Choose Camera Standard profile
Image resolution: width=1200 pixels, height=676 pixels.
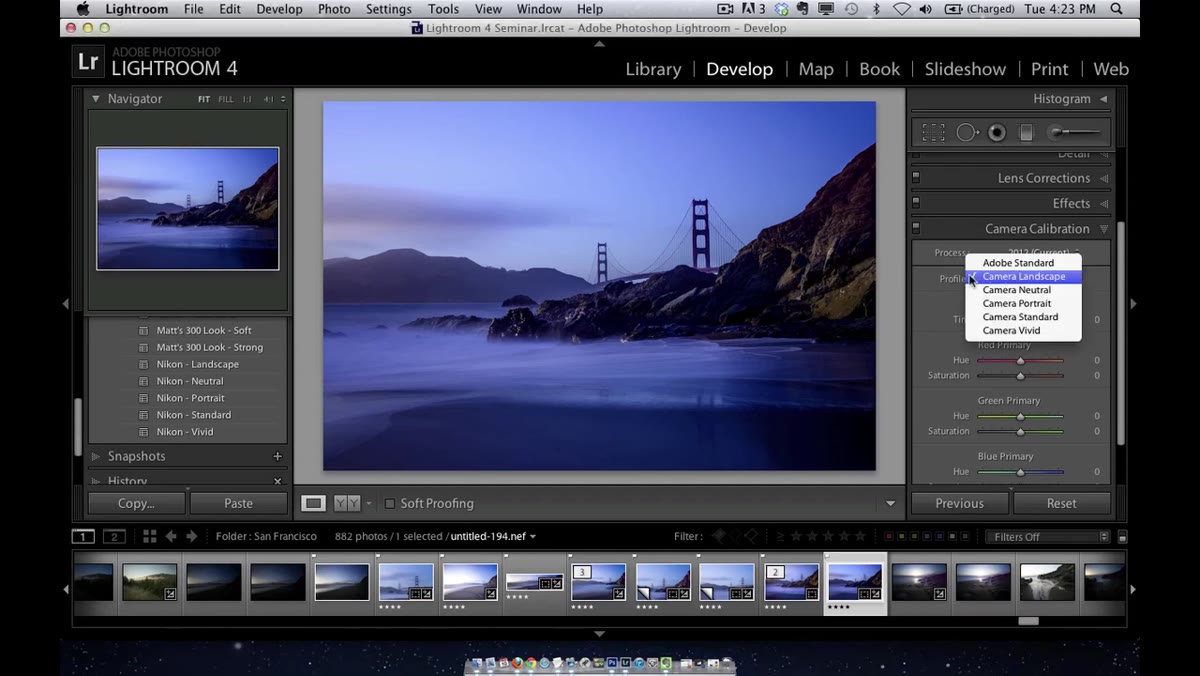[x=1023, y=317]
